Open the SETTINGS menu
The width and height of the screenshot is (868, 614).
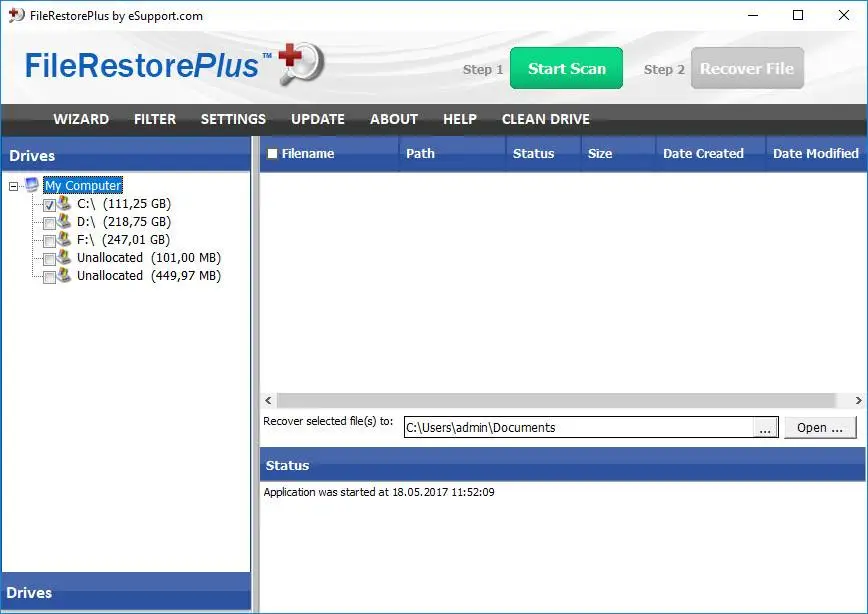click(x=233, y=119)
